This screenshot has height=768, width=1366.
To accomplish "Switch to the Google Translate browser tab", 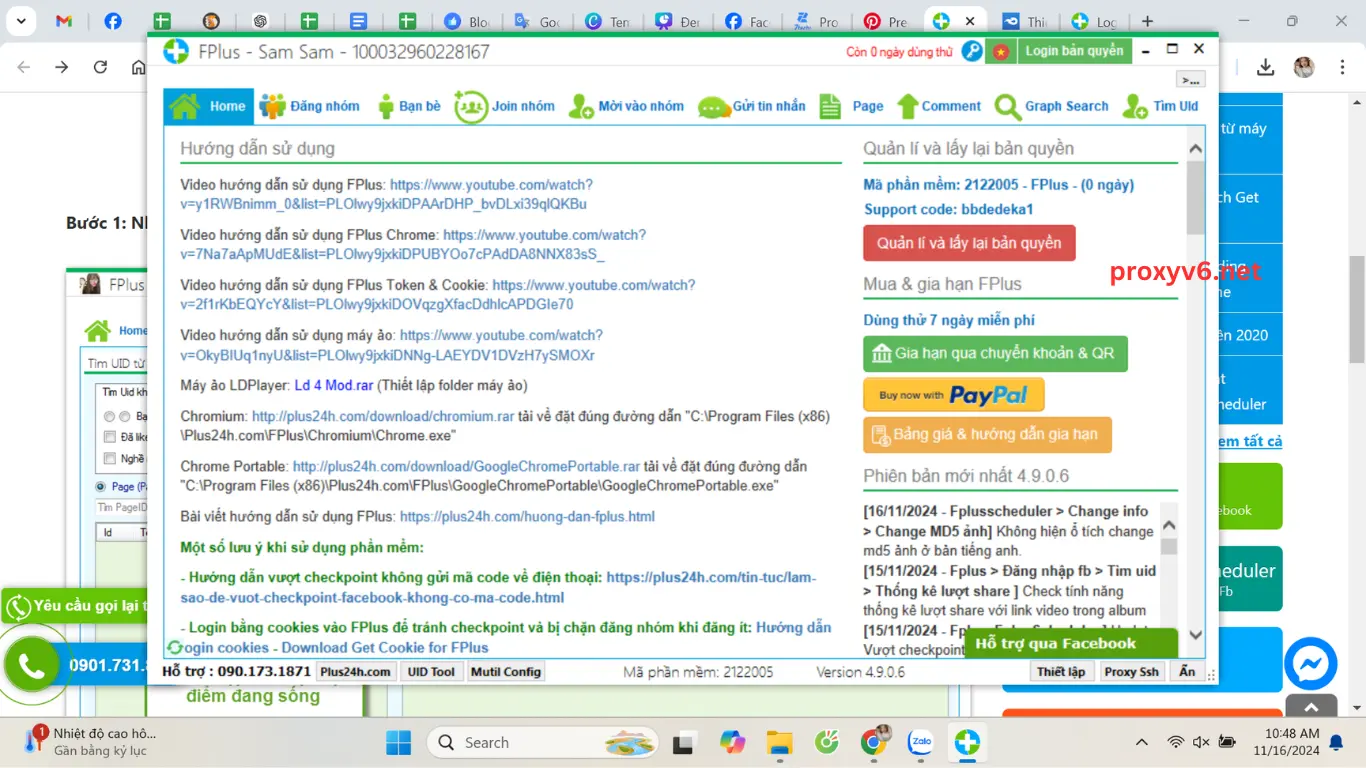I will click(x=537, y=21).
